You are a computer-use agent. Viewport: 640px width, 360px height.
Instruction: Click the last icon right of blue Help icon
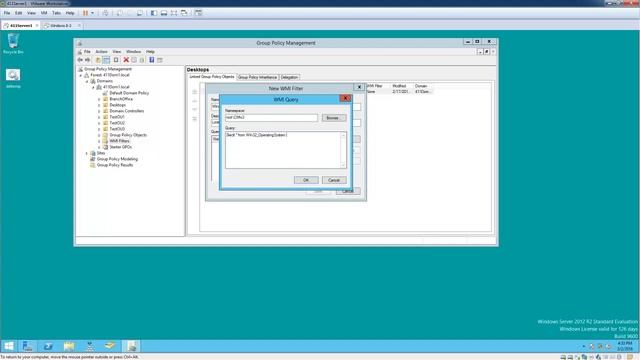[160, 60]
